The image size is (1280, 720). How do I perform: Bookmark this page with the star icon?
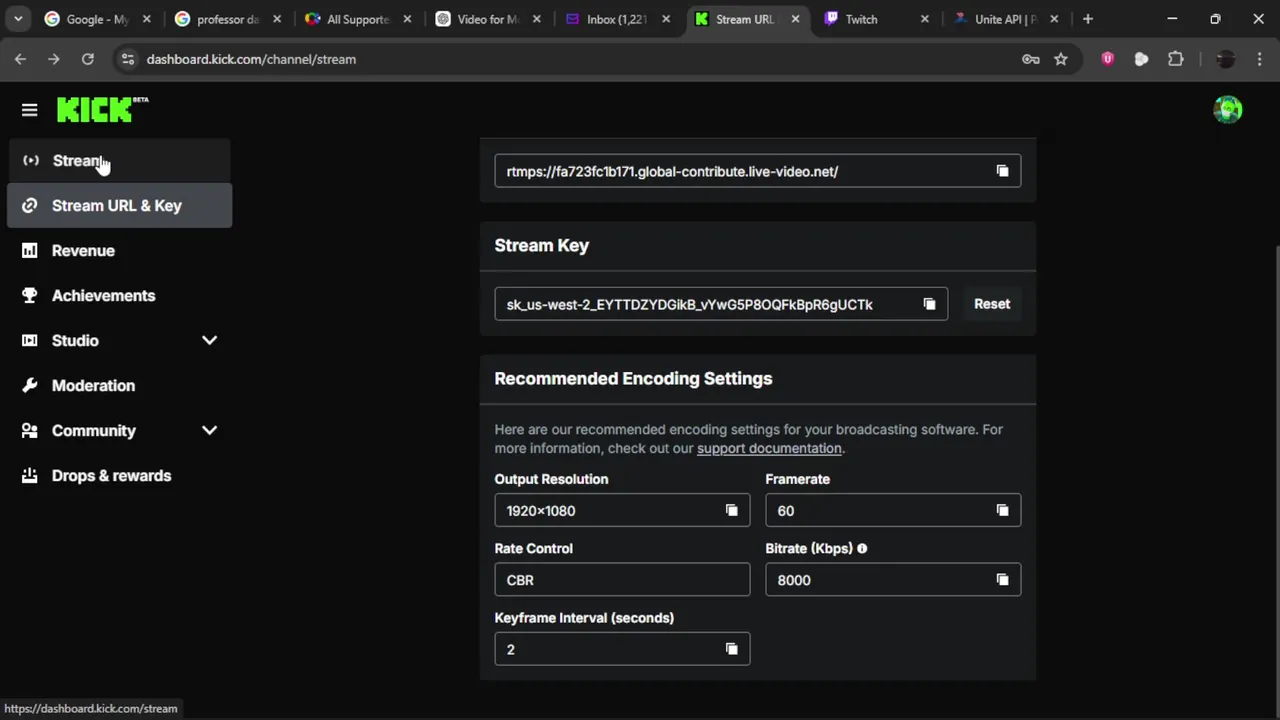point(1061,59)
